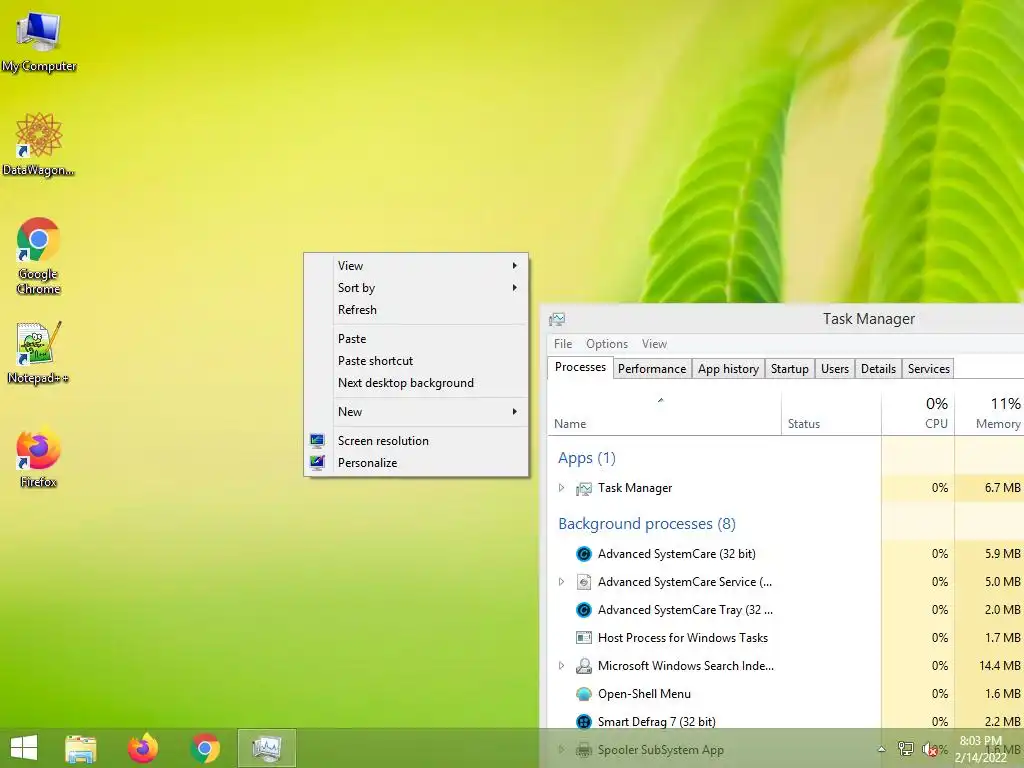This screenshot has height=768, width=1024.
Task: Sort processes by Name column
Action: click(x=665, y=414)
